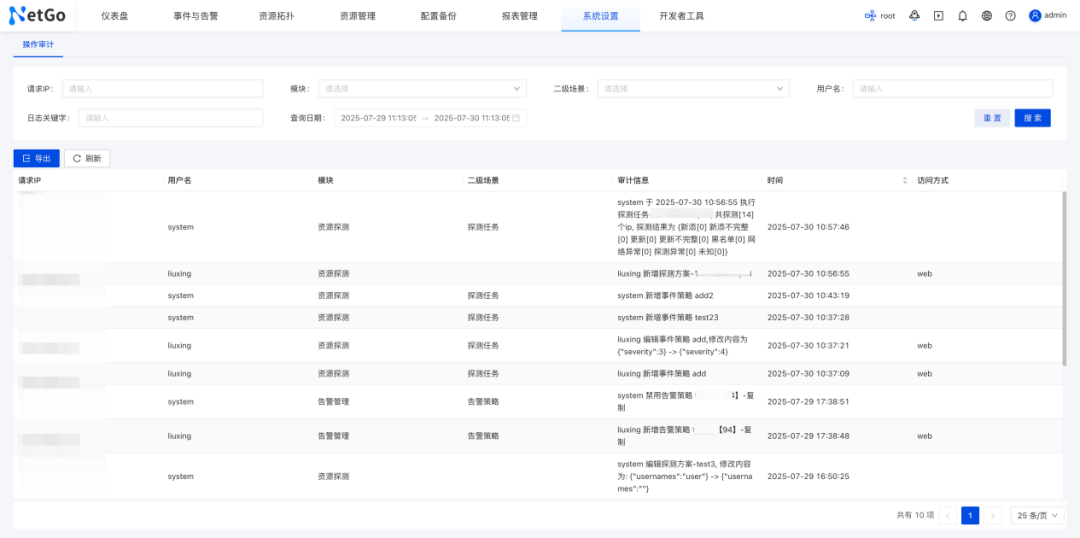
Task: Focus the 请求IP input field
Action: pos(162,89)
